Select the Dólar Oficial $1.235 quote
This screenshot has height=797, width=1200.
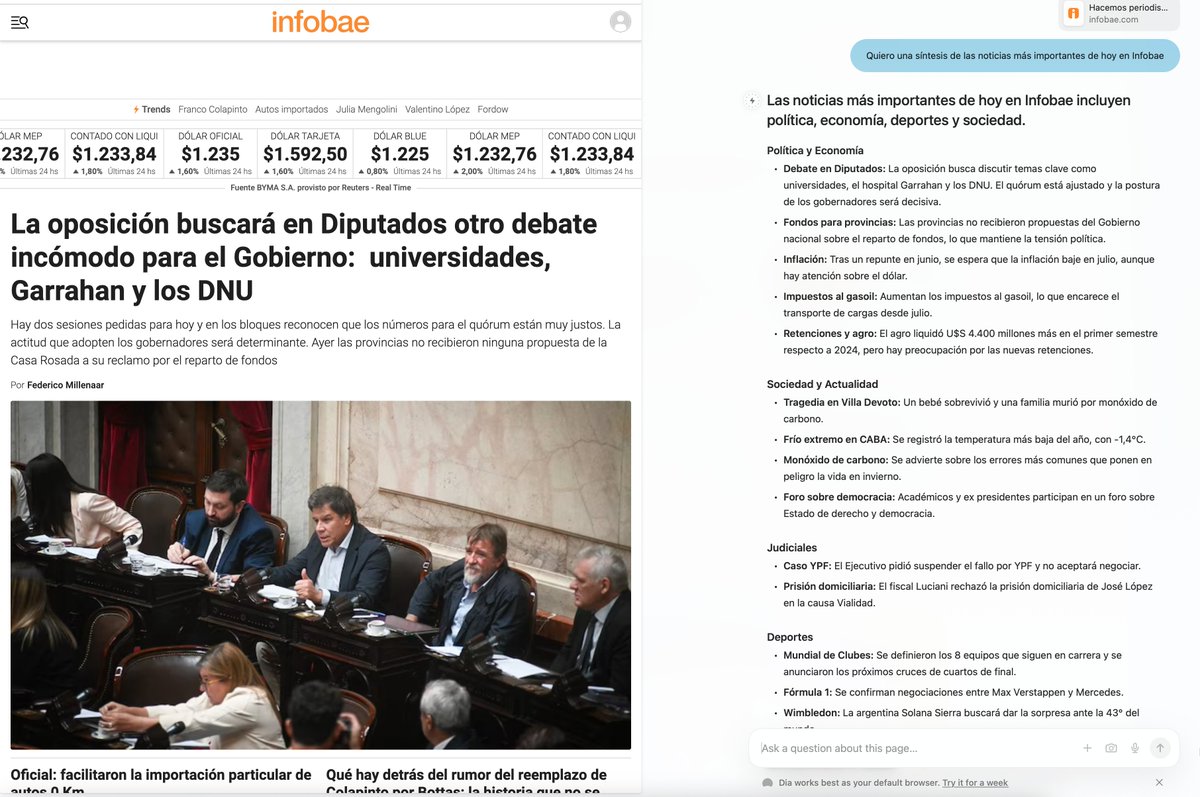(210, 153)
